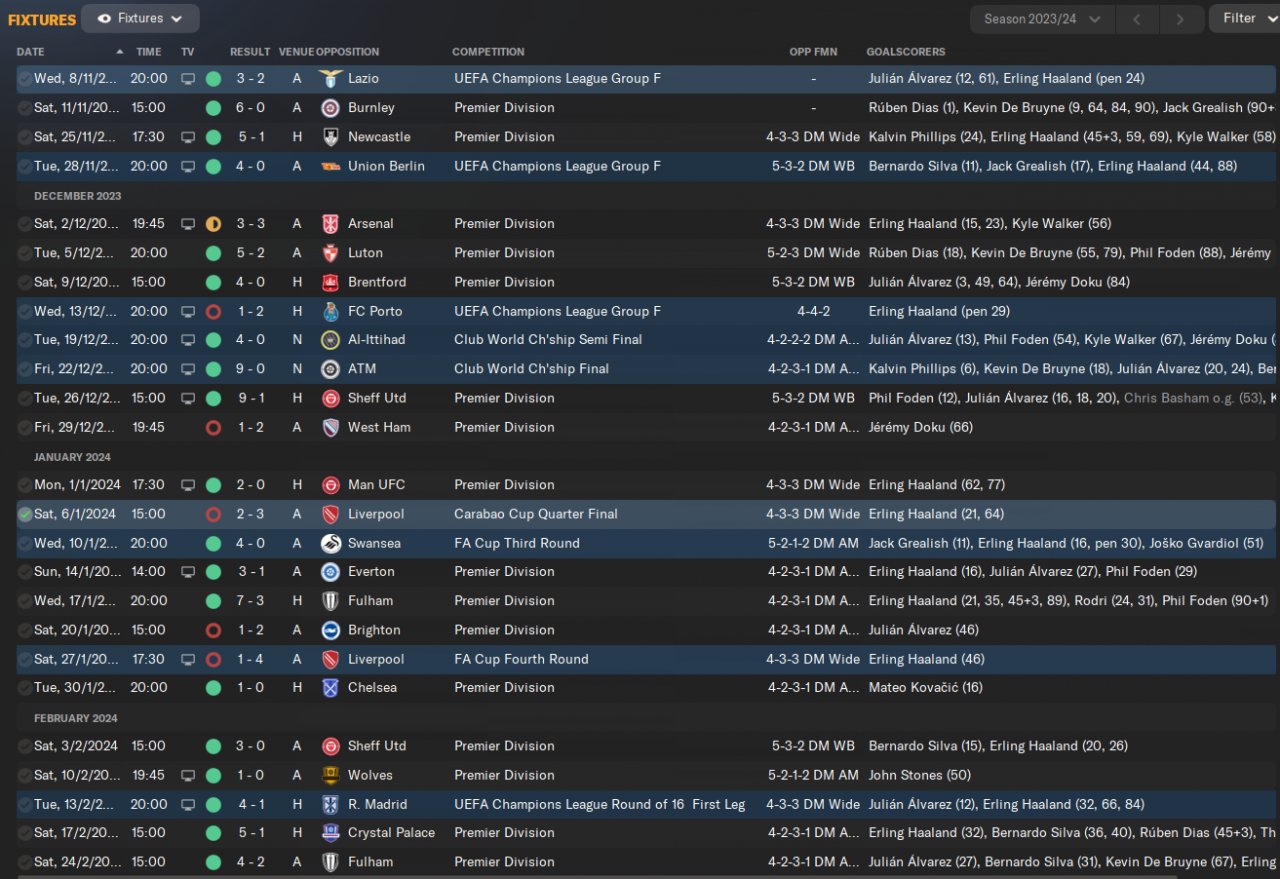Click goalscorer text 'John Stones (50)'
This screenshot has width=1280, height=879.
tap(920, 775)
